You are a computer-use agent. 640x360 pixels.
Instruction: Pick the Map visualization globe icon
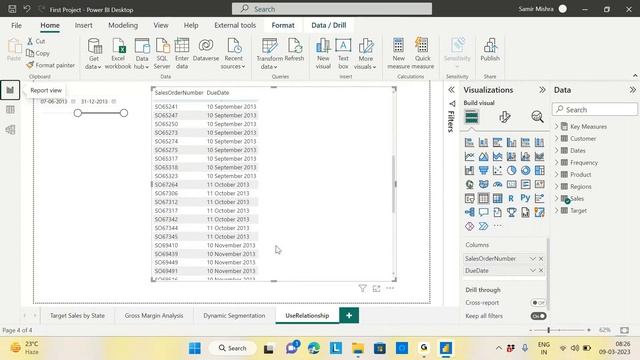(469, 184)
